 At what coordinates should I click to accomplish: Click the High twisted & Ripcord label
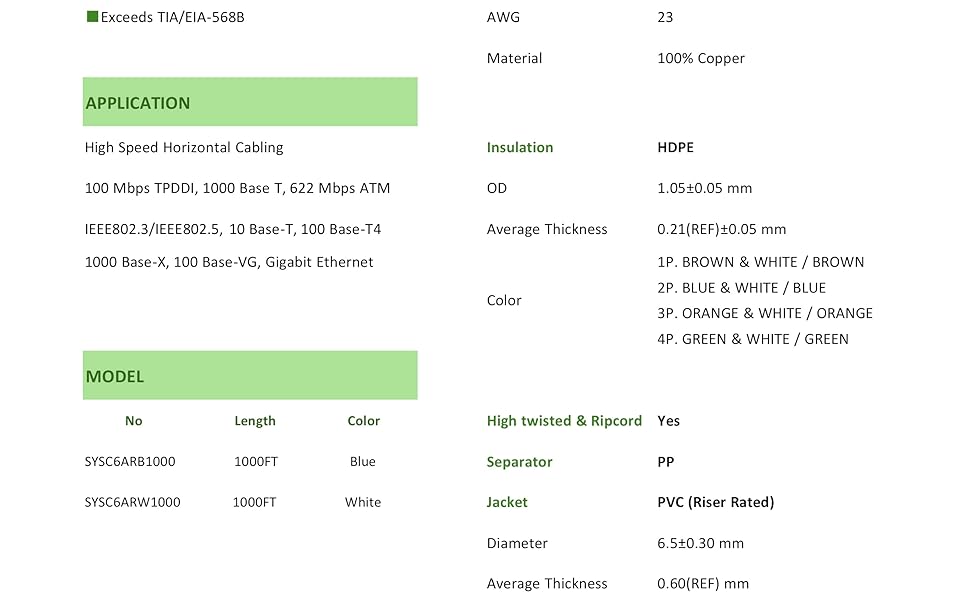coord(564,421)
